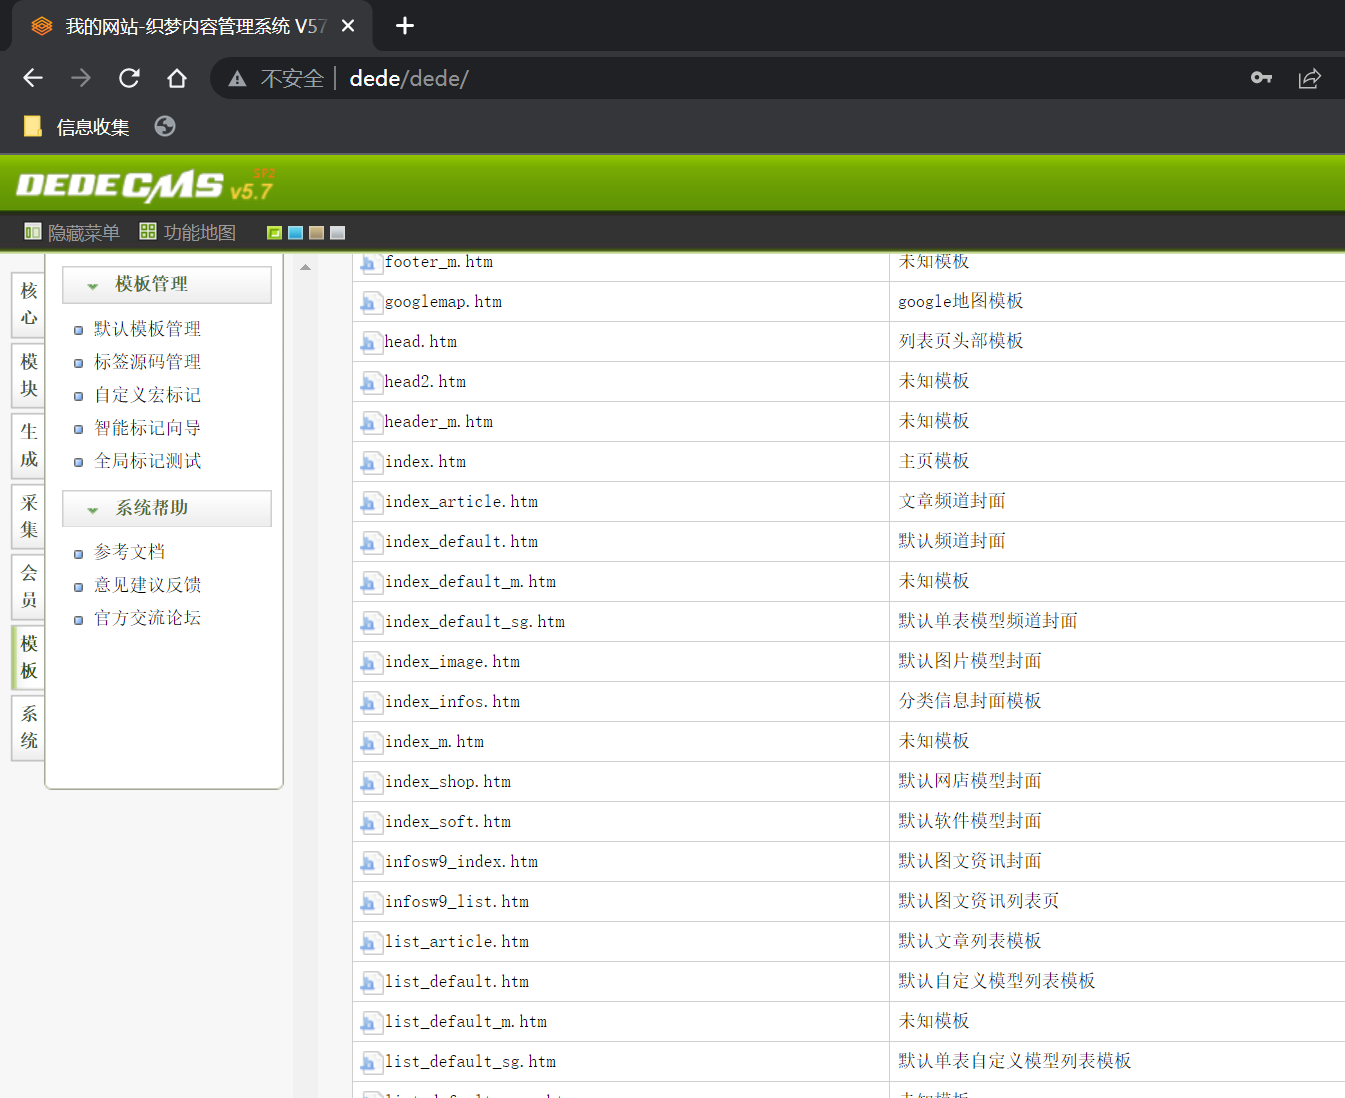The image size is (1345, 1098).
Task: Click the sidebar scroll up arrow
Action: click(305, 267)
